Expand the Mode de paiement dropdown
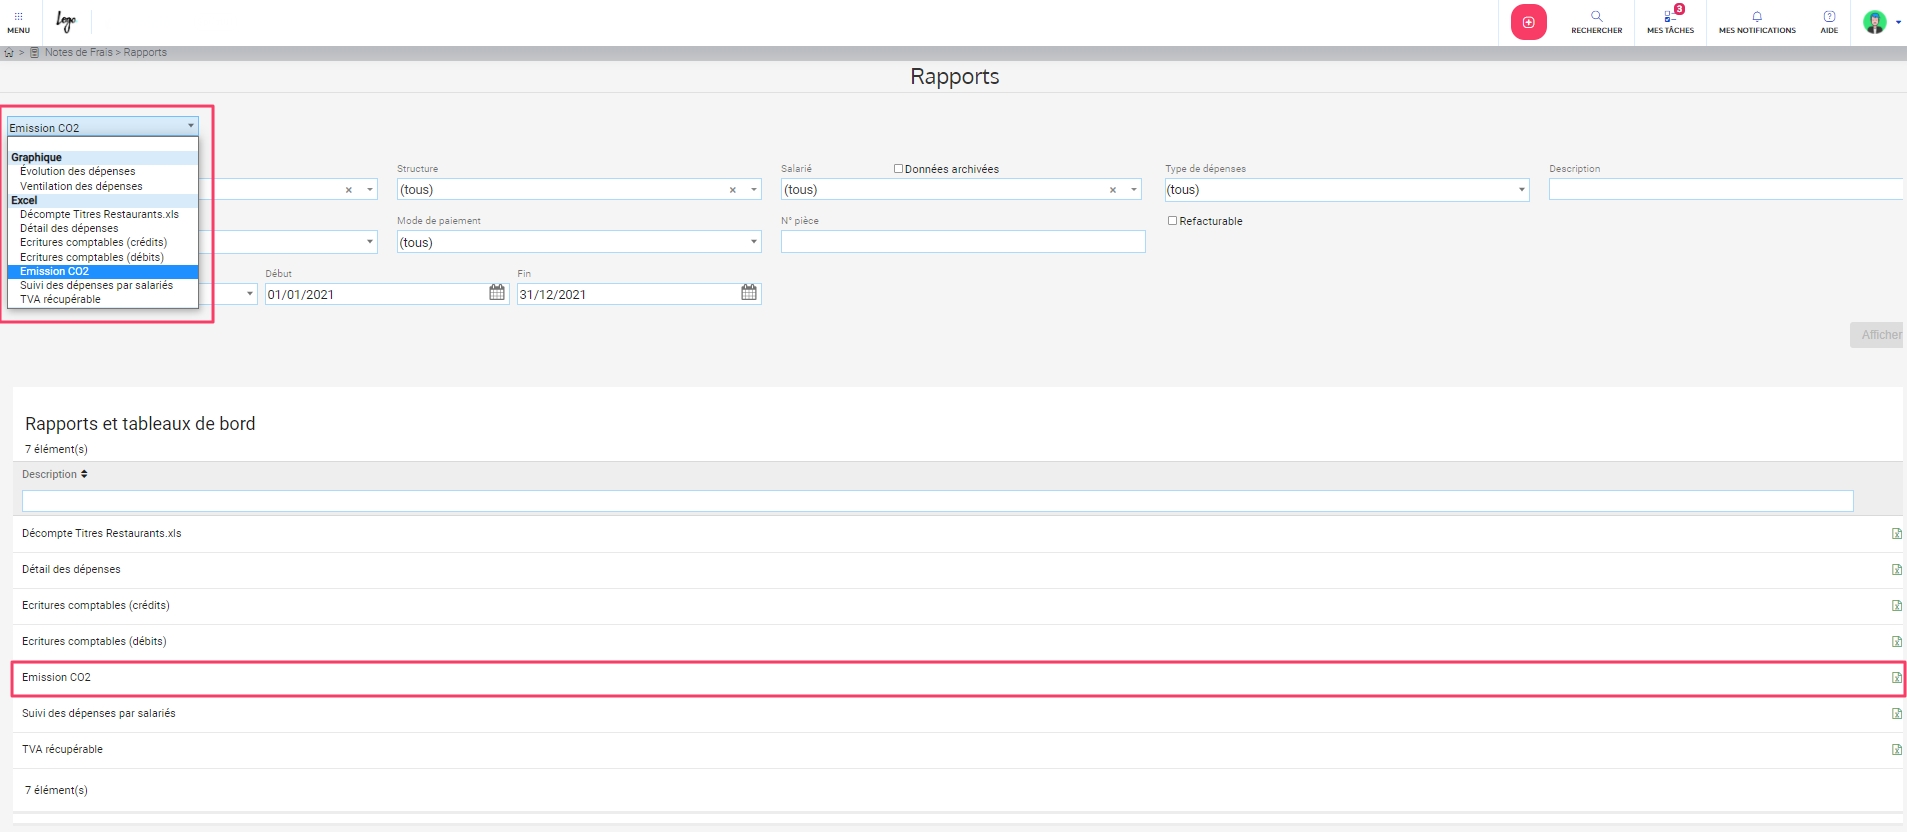Viewport: 1907px width, 832px height. coord(753,242)
